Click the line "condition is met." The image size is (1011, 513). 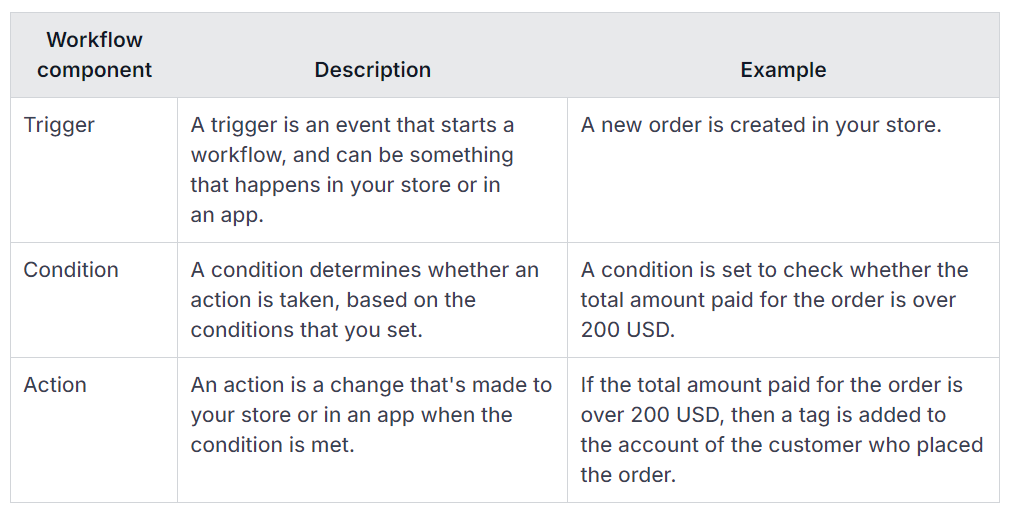[x=272, y=445]
